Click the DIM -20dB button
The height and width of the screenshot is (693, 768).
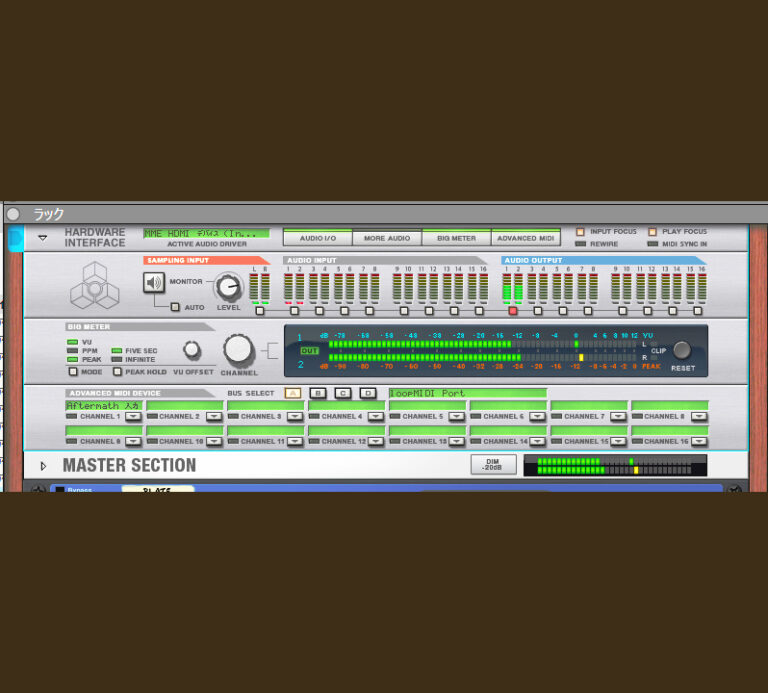point(493,465)
